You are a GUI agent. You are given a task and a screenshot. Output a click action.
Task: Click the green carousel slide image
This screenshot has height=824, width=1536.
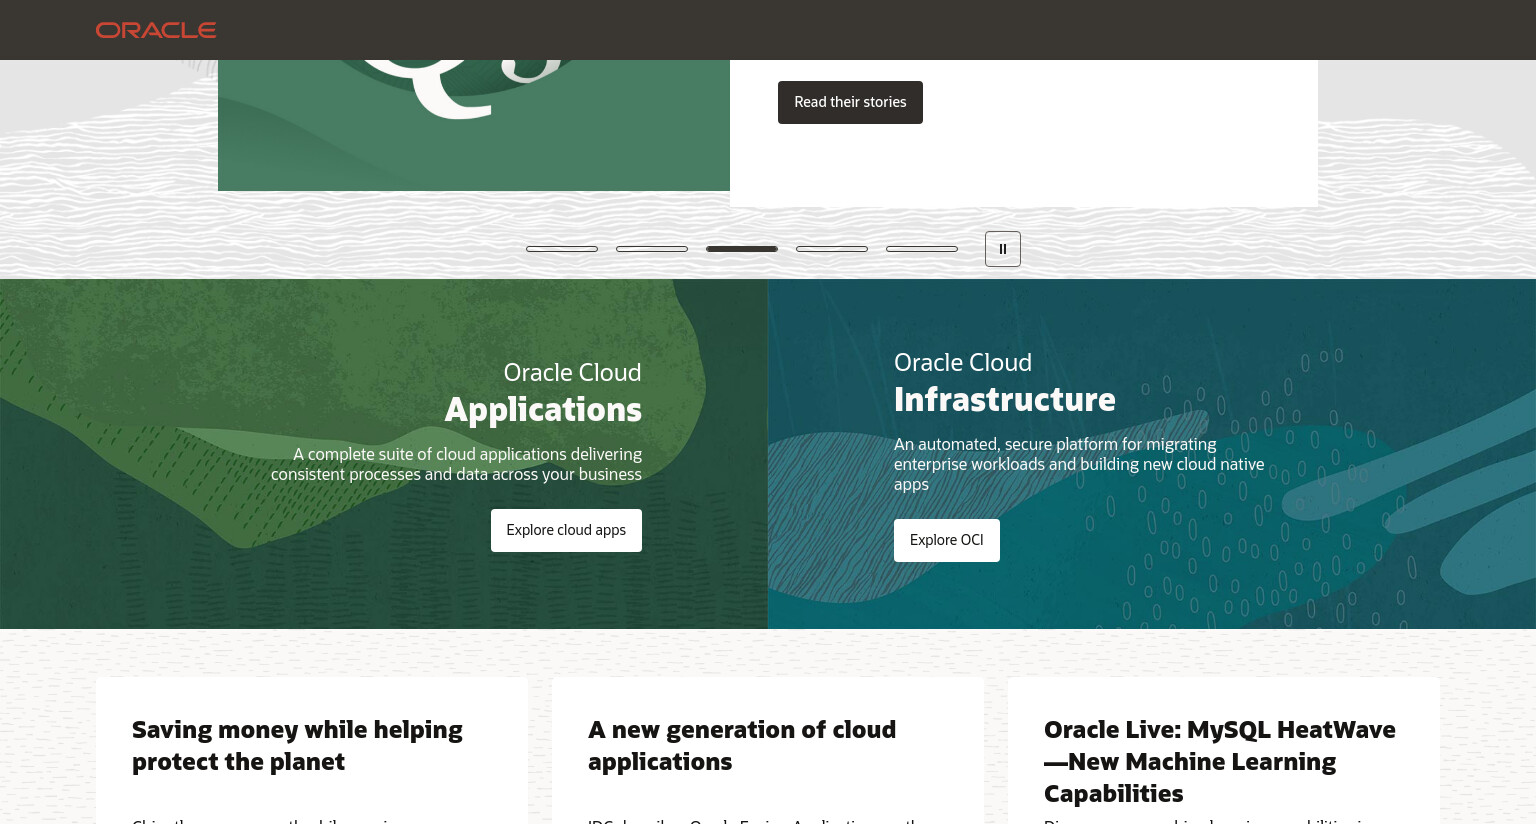474,125
